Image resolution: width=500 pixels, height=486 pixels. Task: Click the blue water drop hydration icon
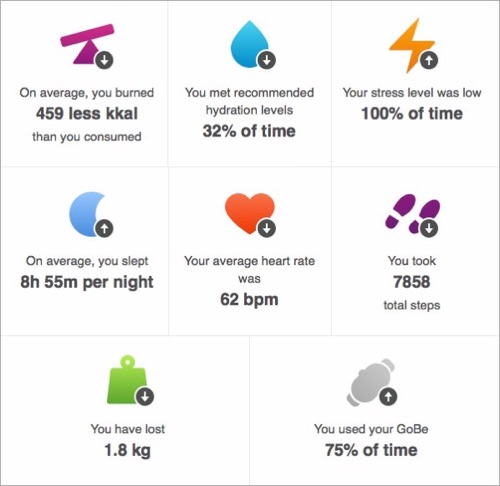point(250,44)
